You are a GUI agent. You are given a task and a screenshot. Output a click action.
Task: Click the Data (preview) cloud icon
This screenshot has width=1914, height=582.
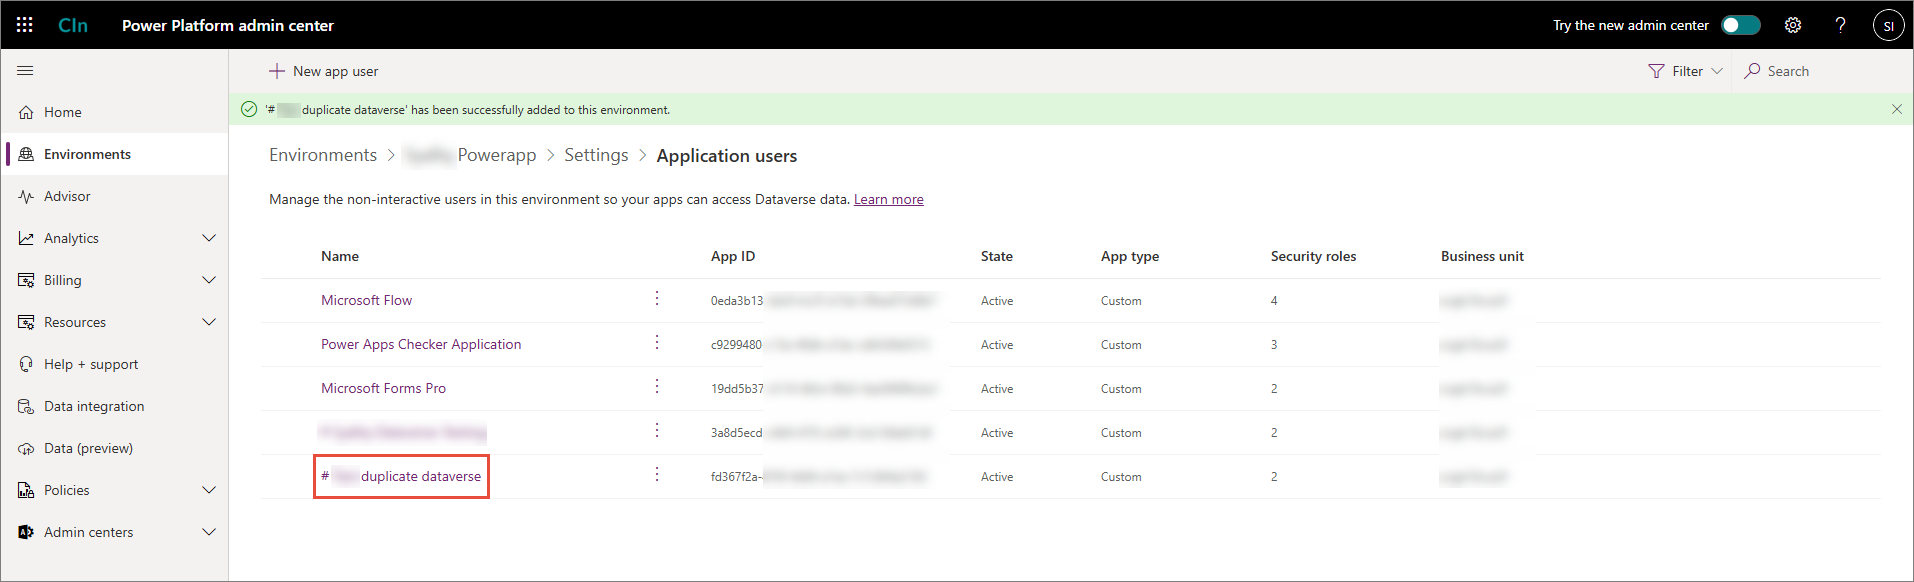(x=26, y=448)
